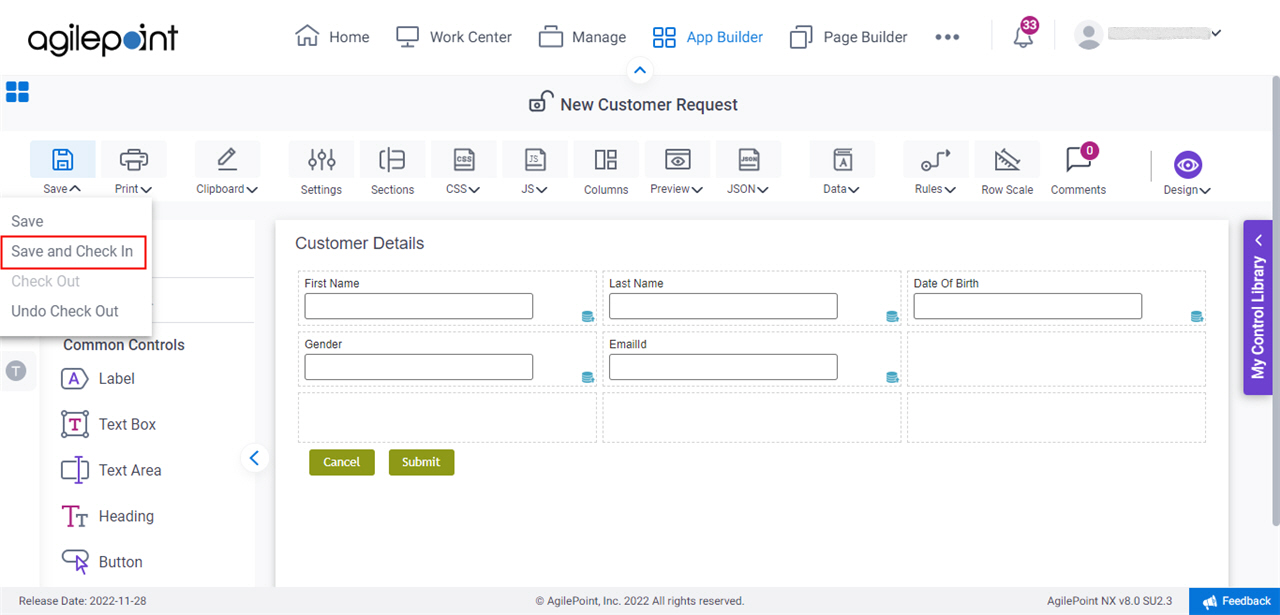1280x615 pixels.
Task: Click the vertical scrollbar on right
Action: coord(1275,300)
